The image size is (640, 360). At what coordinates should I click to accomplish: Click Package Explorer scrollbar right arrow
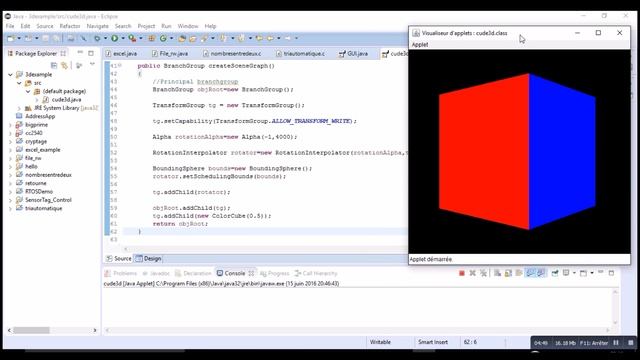click(x=95, y=330)
